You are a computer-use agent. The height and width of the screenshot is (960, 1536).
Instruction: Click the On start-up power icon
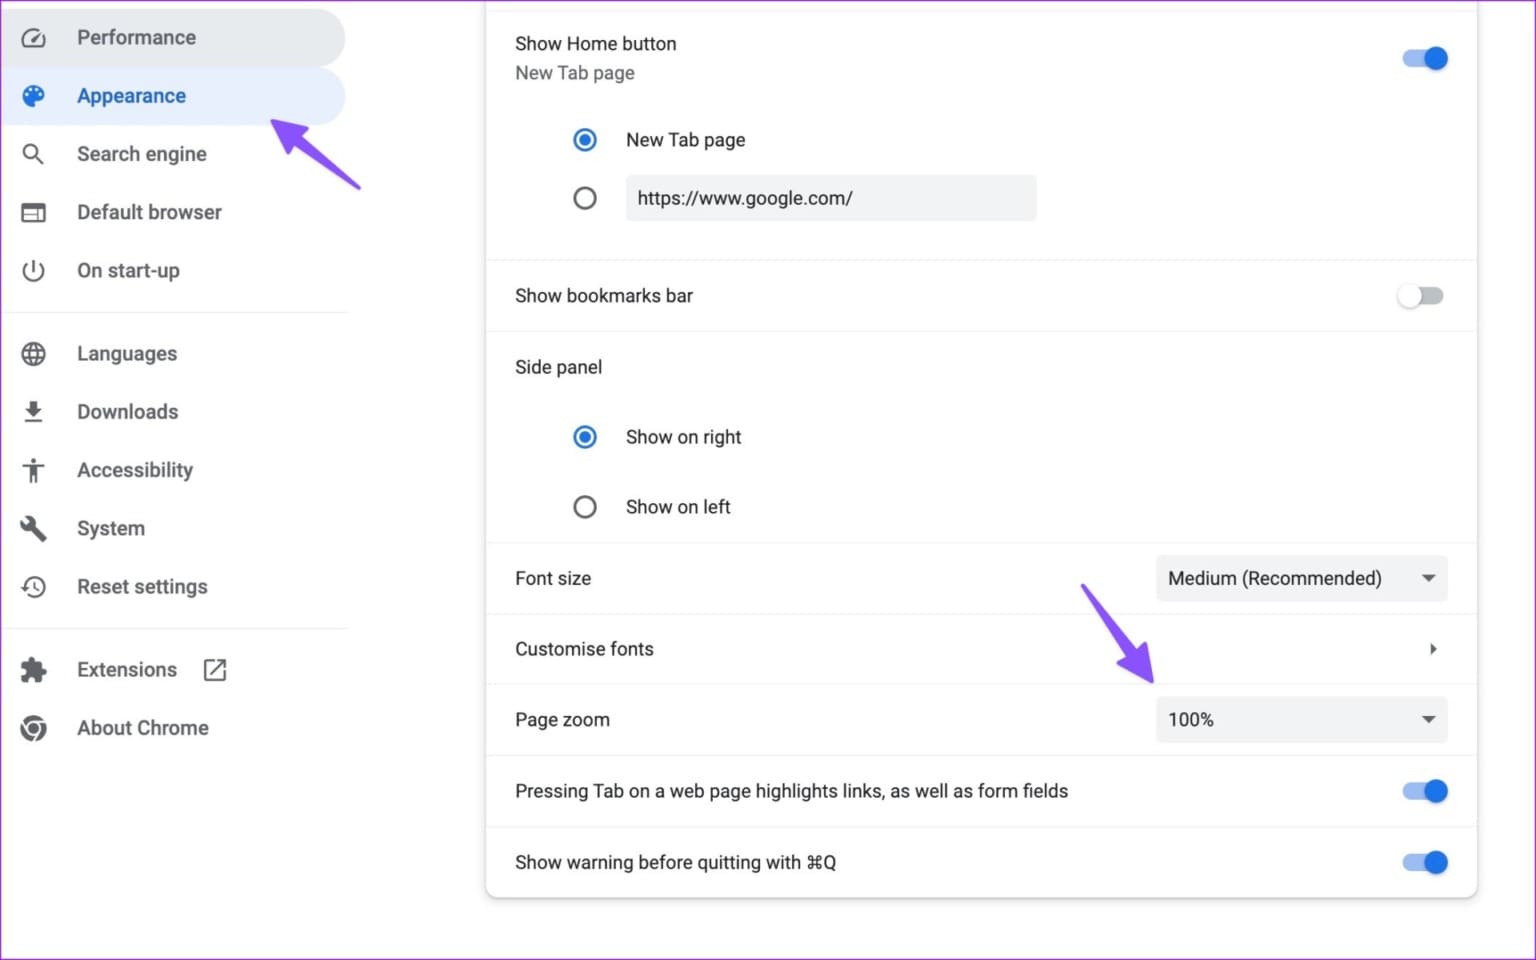coord(34,271)
